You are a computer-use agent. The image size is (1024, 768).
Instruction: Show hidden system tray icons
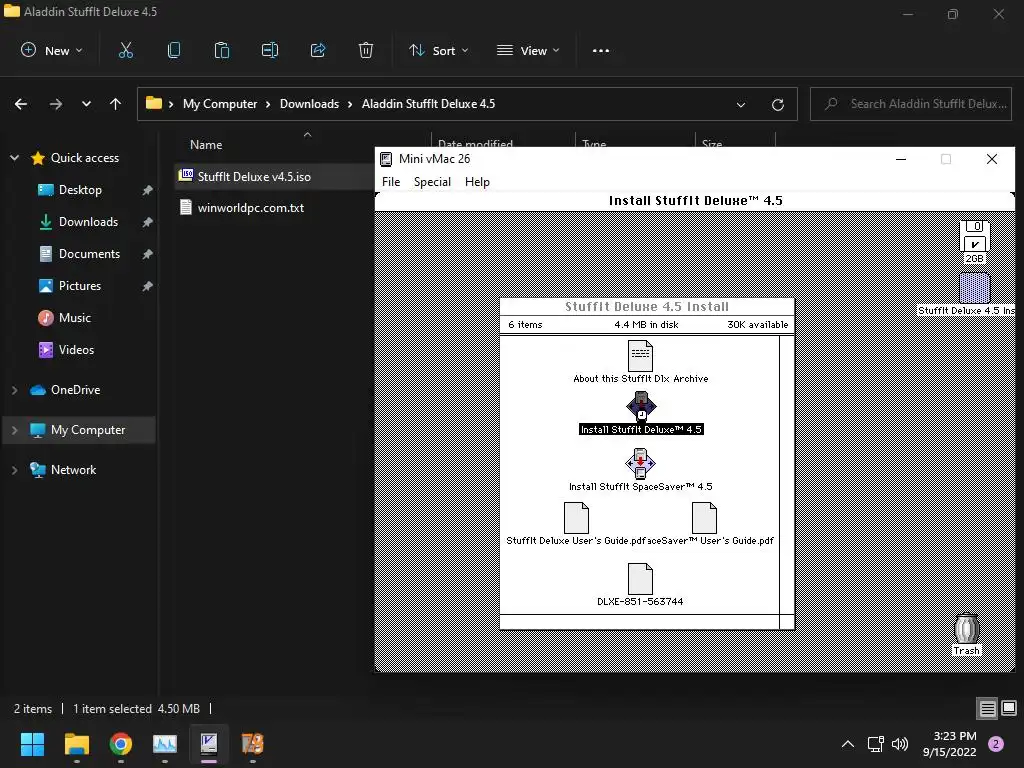click(848, 744)
